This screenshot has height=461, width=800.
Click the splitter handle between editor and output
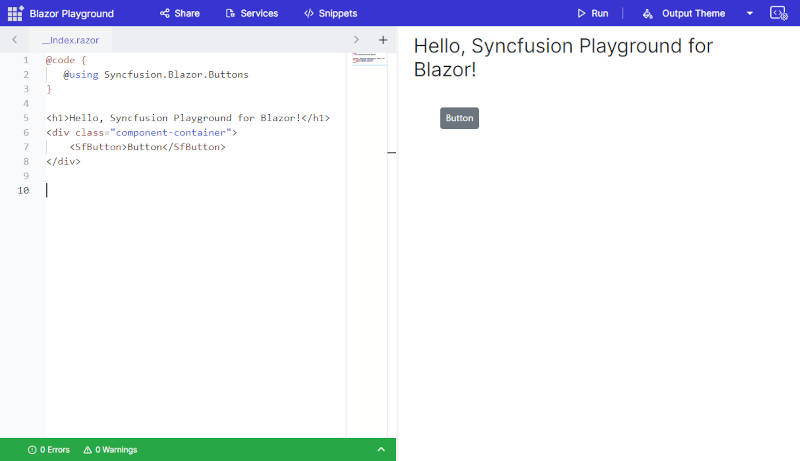click(392, 152)
